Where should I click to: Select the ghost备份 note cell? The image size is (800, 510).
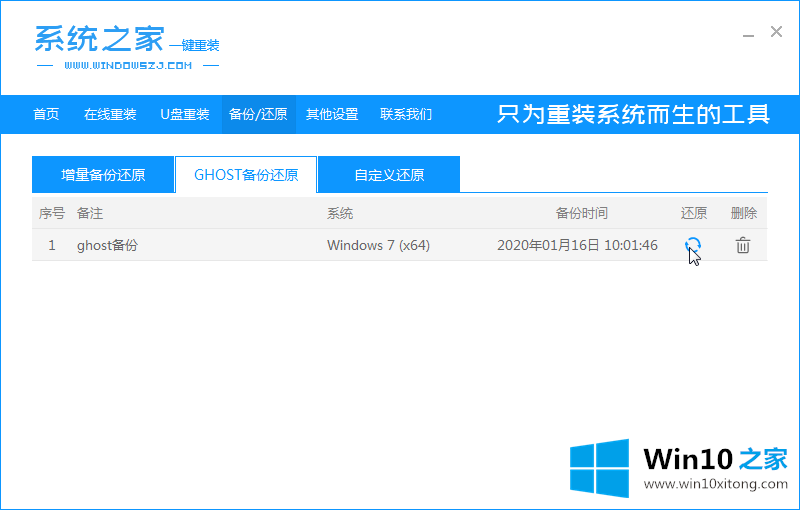tap(107, 245)
